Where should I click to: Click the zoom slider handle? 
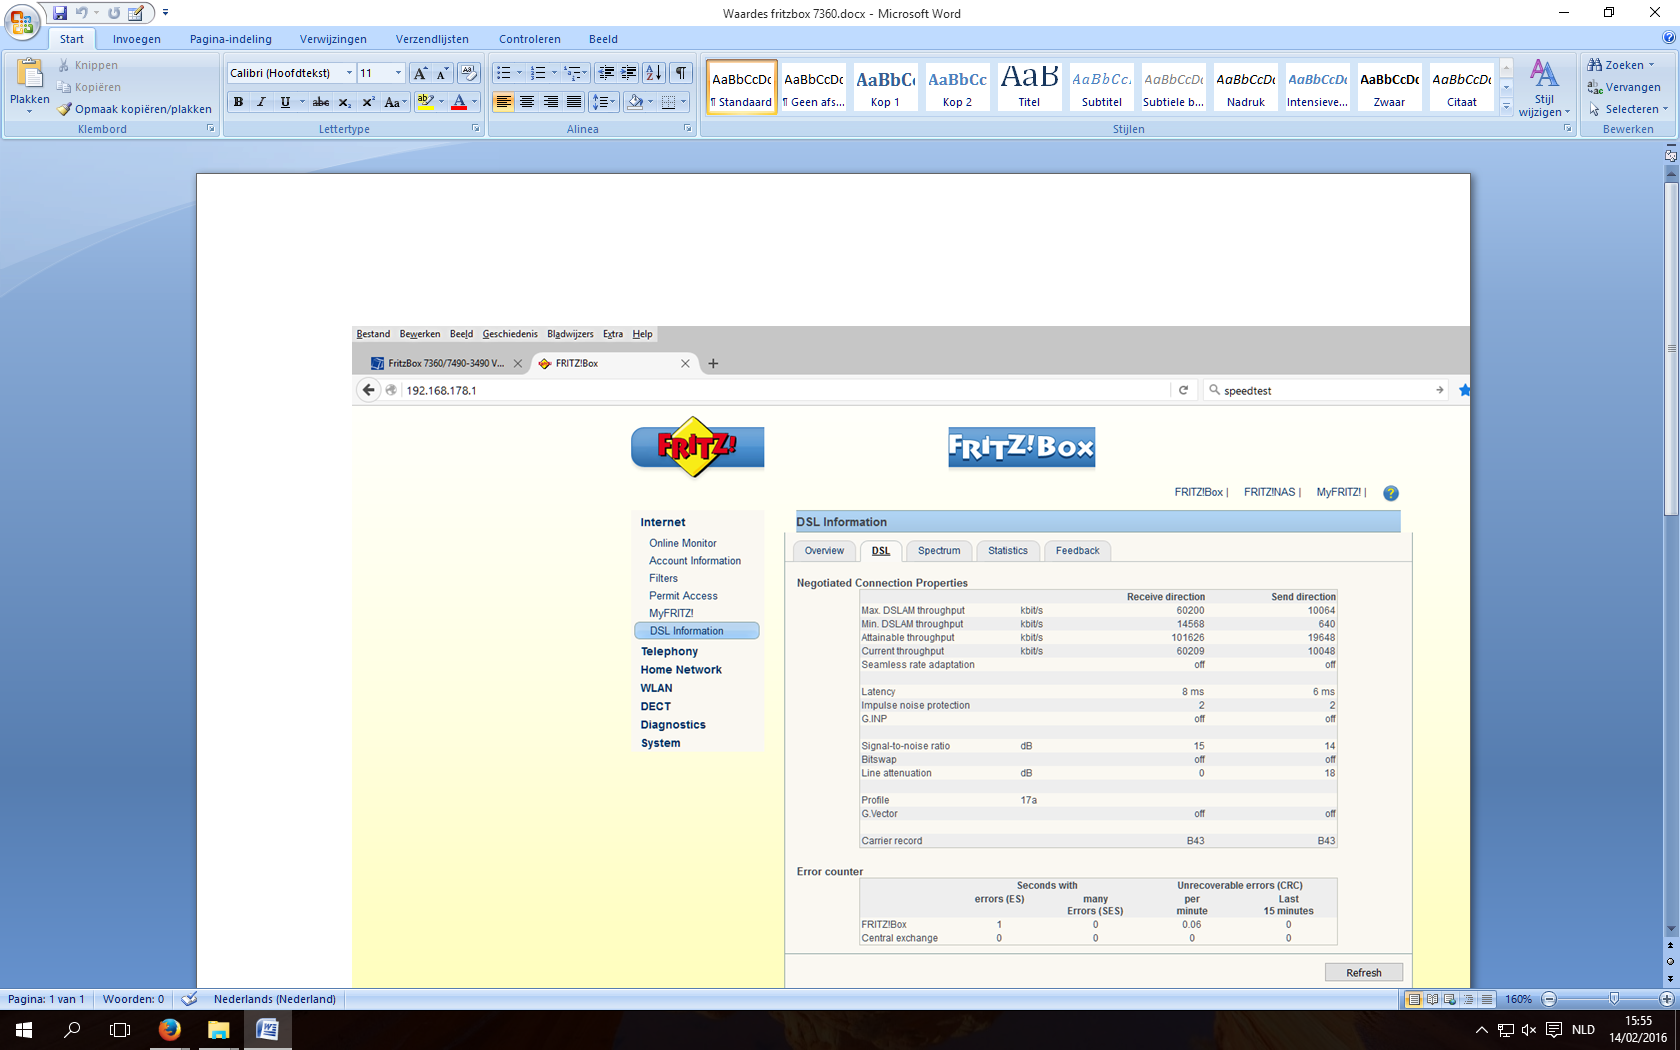tap(1613, 999)
